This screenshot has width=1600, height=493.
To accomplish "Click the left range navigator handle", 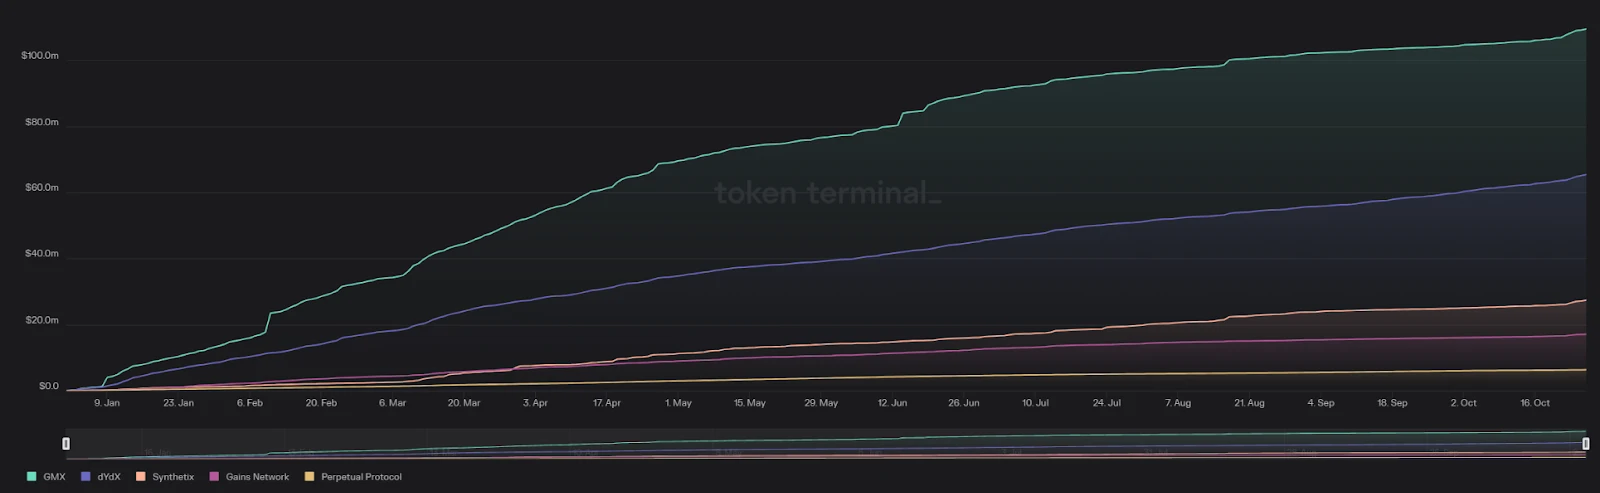I will pyautogui.click(x=66, y=443).
